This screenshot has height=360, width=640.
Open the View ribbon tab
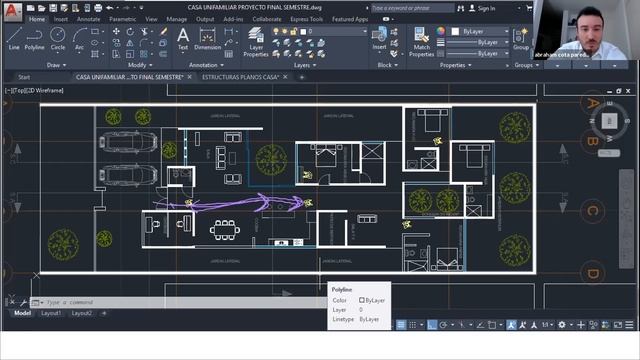tap(151, 19)
